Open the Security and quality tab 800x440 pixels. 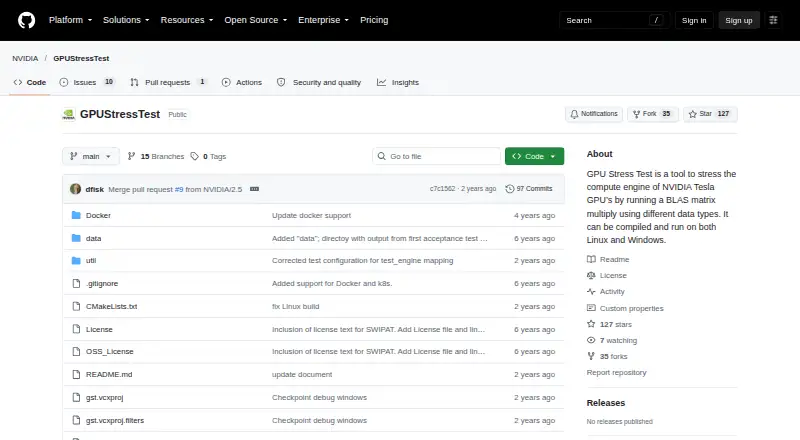pos(319,82)
